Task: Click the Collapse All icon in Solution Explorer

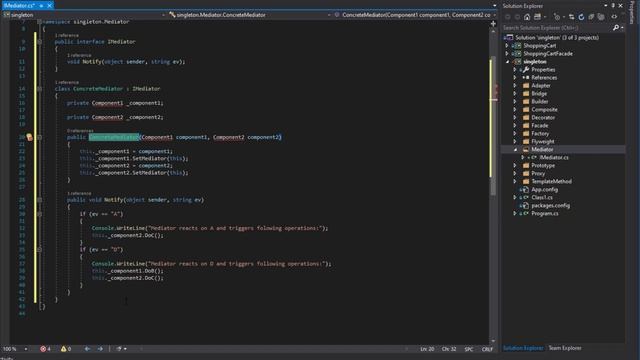Action: point(591,17)
